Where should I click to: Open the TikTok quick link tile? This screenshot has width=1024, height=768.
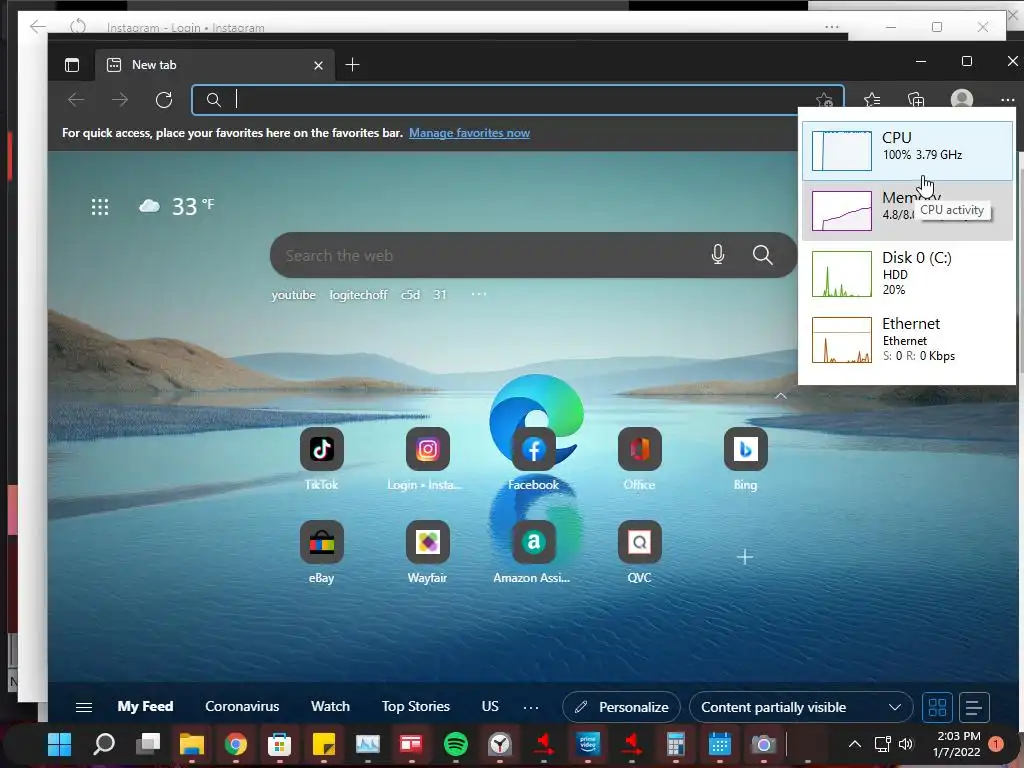pyautogui.click(x=321, y=449)
